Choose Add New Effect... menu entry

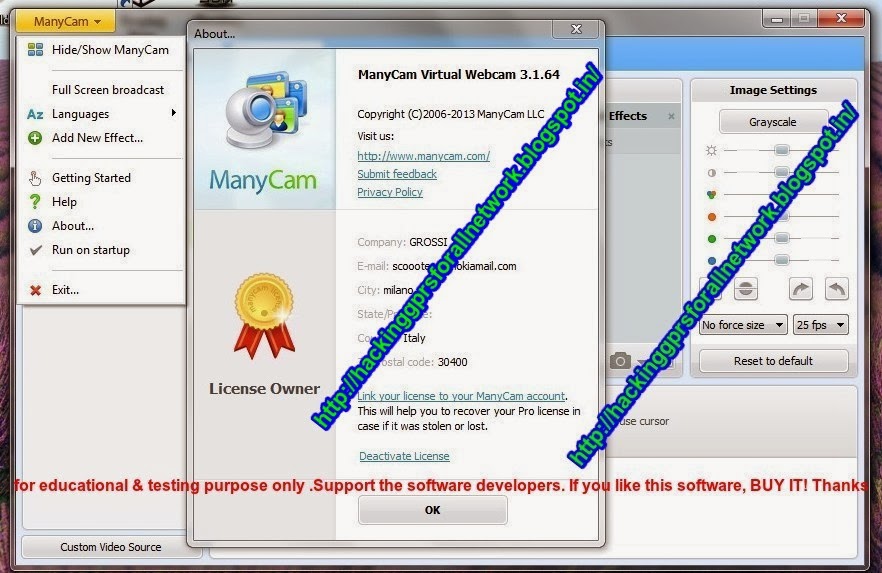101,138
